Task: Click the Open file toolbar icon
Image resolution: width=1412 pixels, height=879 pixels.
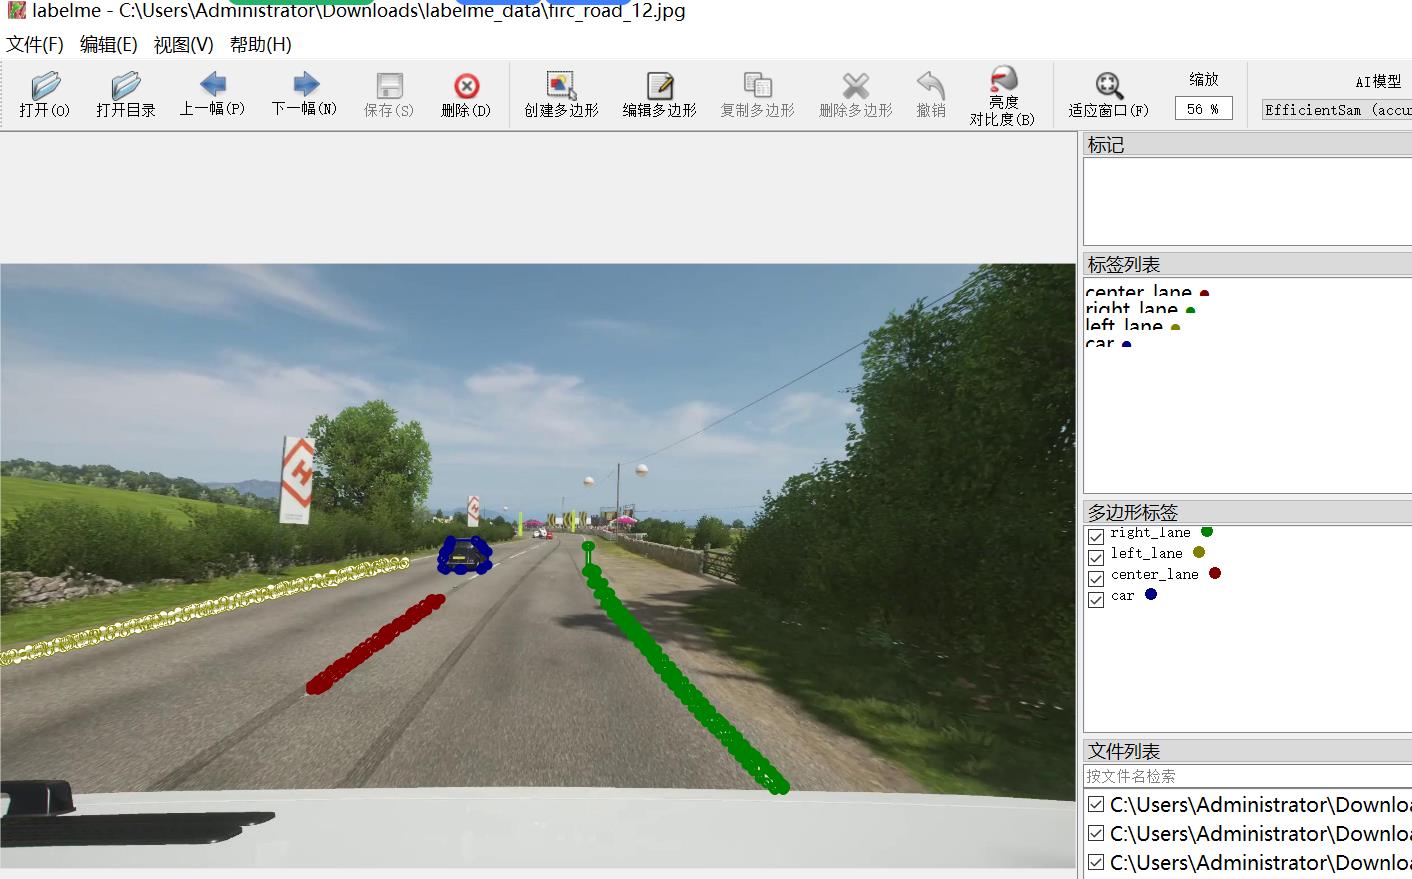Action: point(45,86)
